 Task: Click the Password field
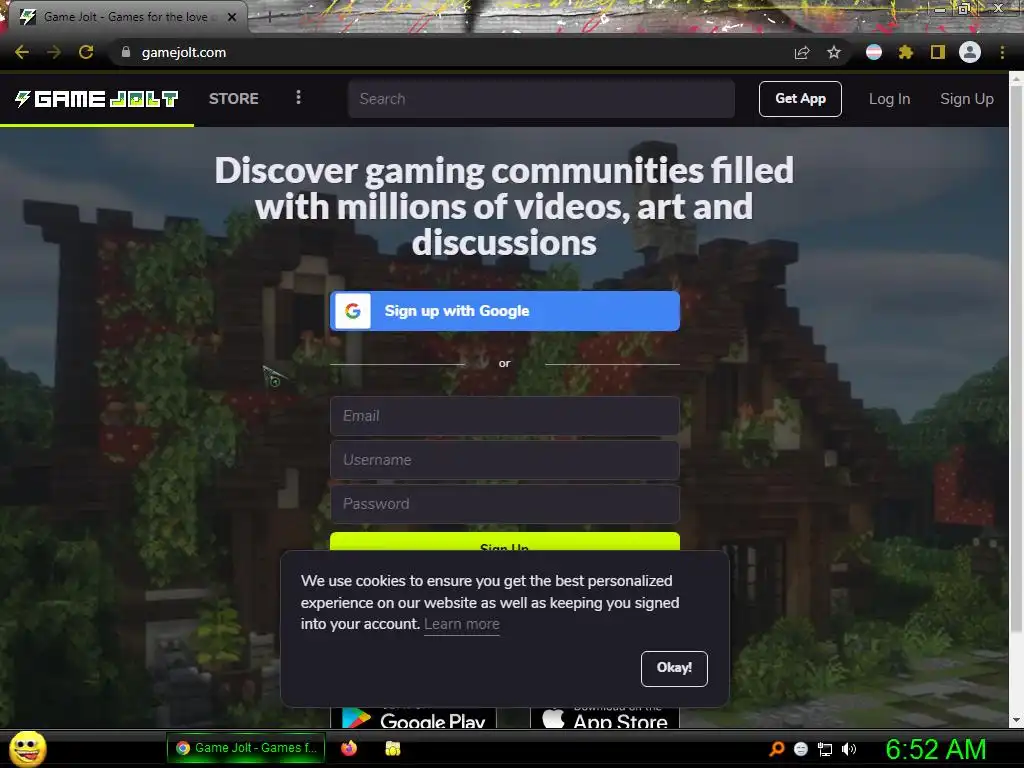[x=505, y=504]
